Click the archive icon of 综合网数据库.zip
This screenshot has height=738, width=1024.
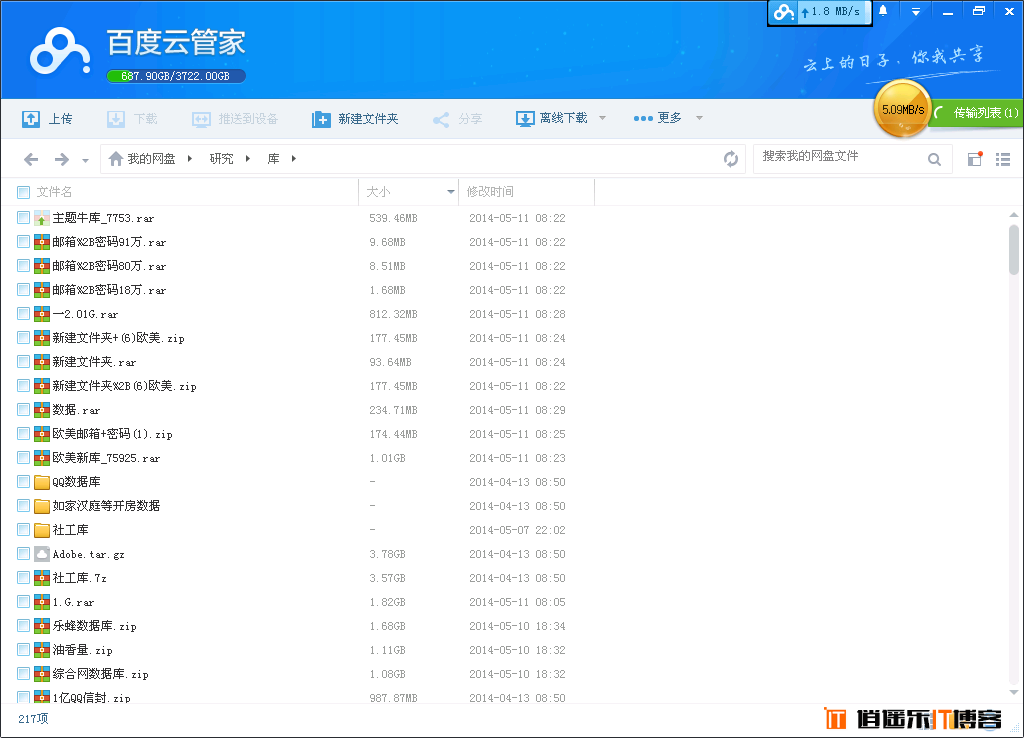(42, 674)
